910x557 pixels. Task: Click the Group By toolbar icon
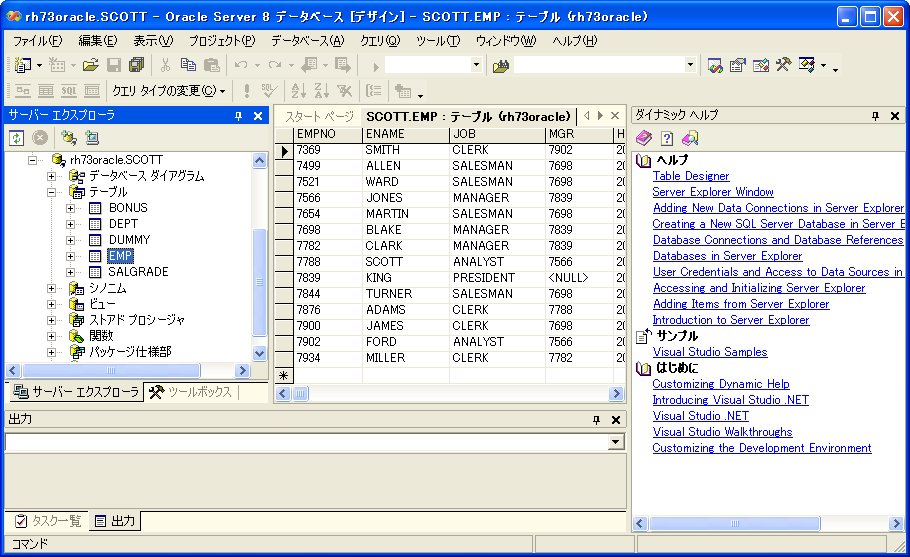374,91
